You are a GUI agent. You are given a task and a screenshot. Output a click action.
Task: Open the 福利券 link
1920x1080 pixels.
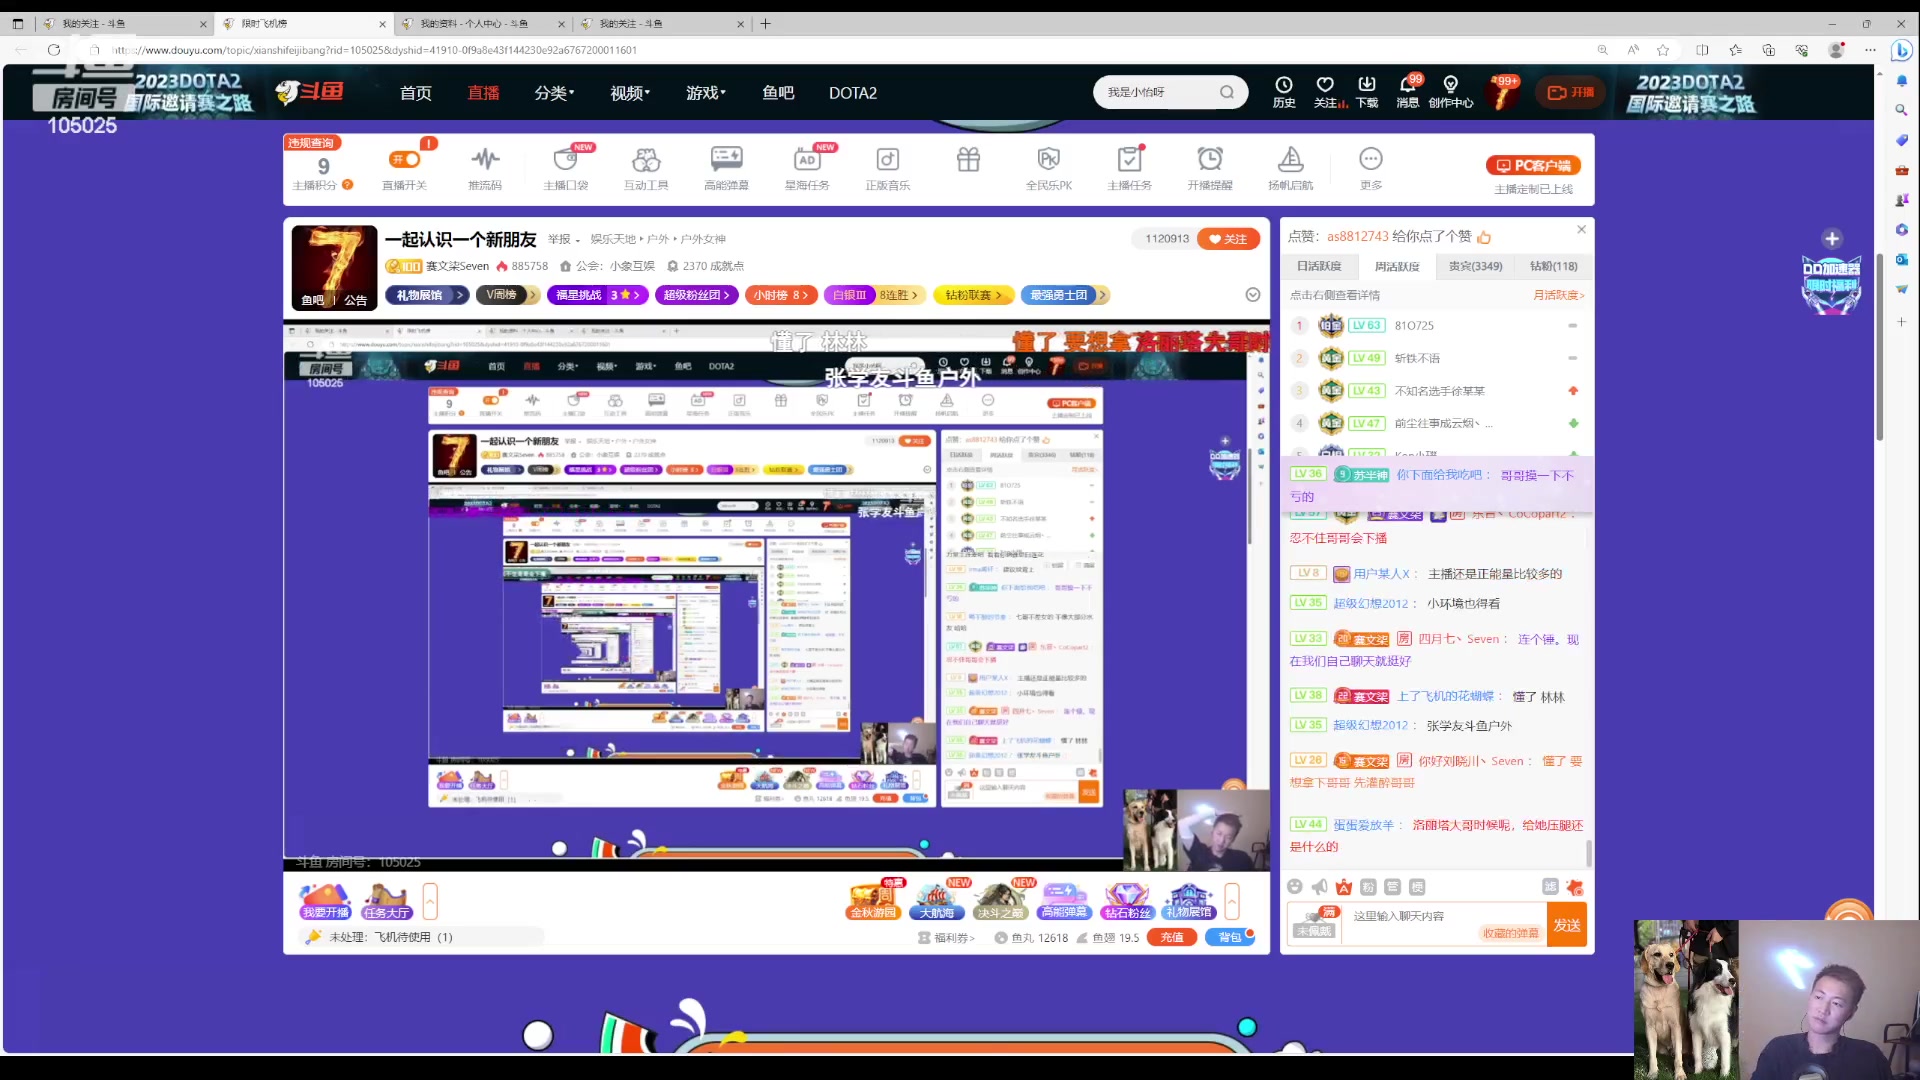(946, 938)
